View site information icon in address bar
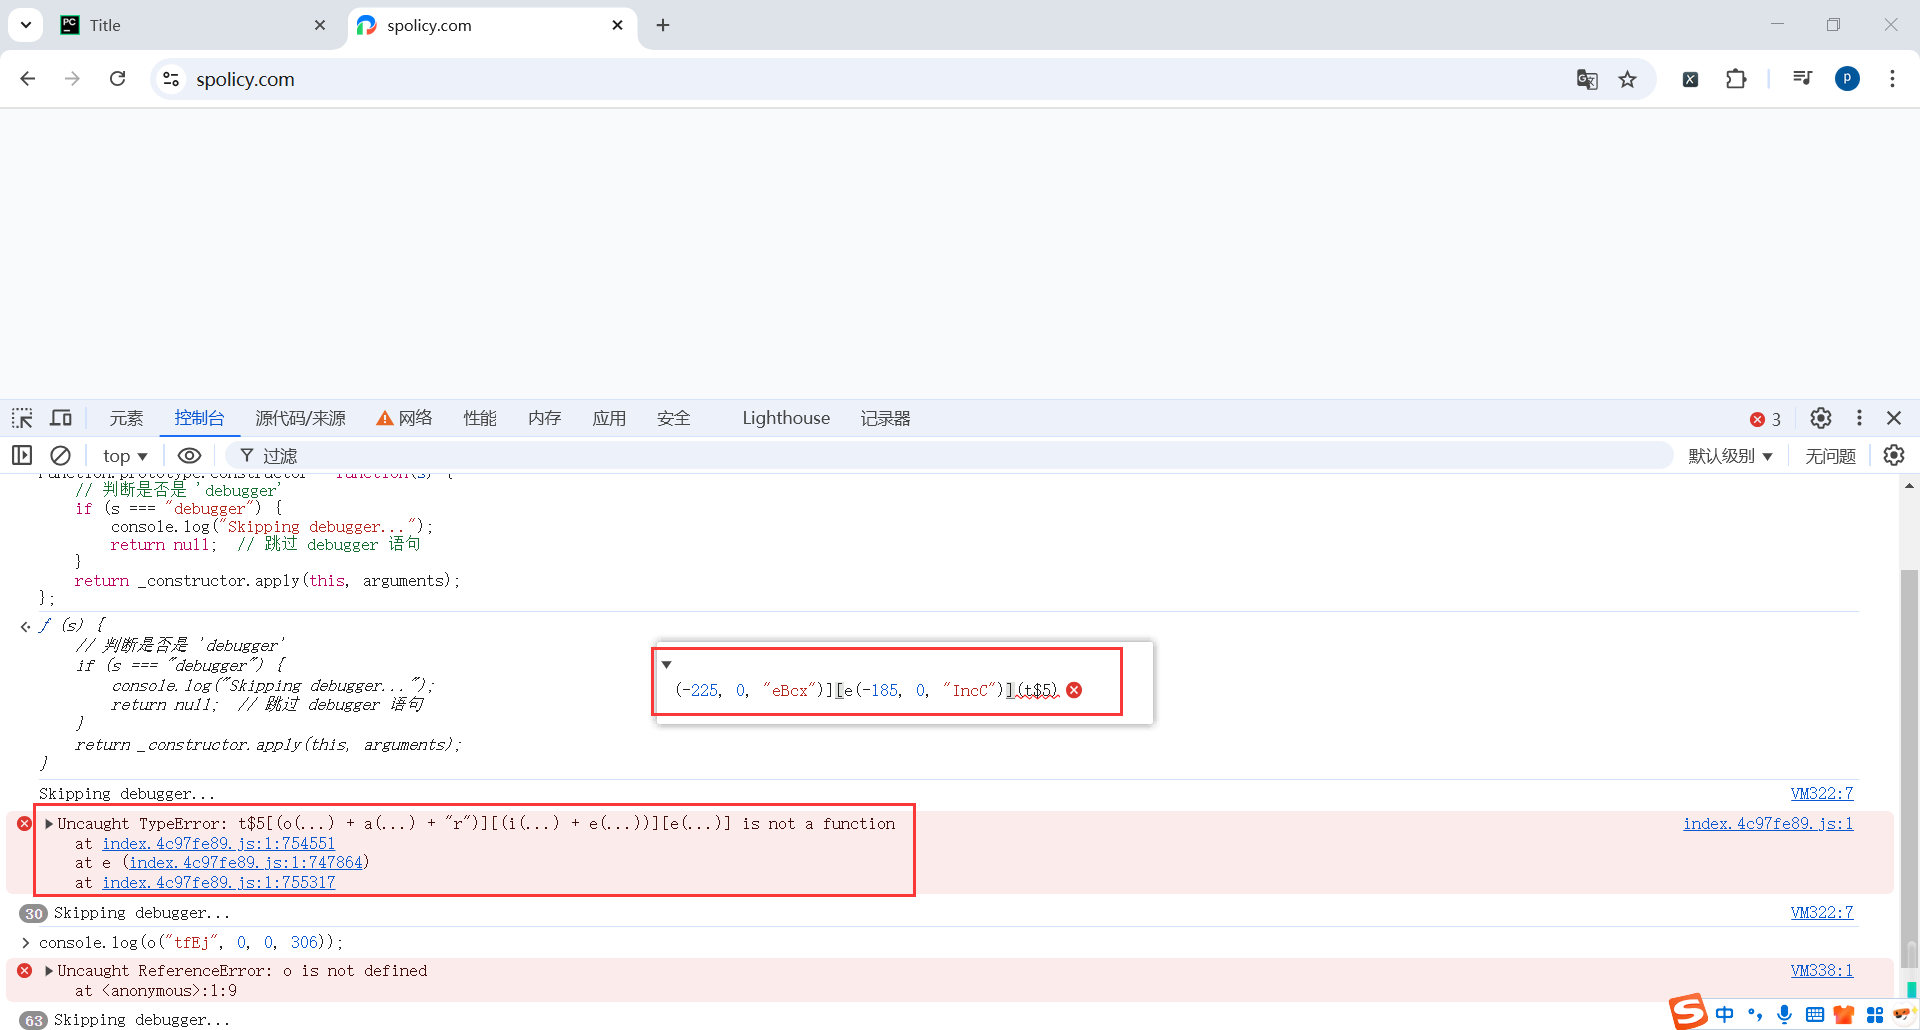Image resolution: width=1920 pixels, height=1030 pixels. pyautogui.click(x=171, y=79)
